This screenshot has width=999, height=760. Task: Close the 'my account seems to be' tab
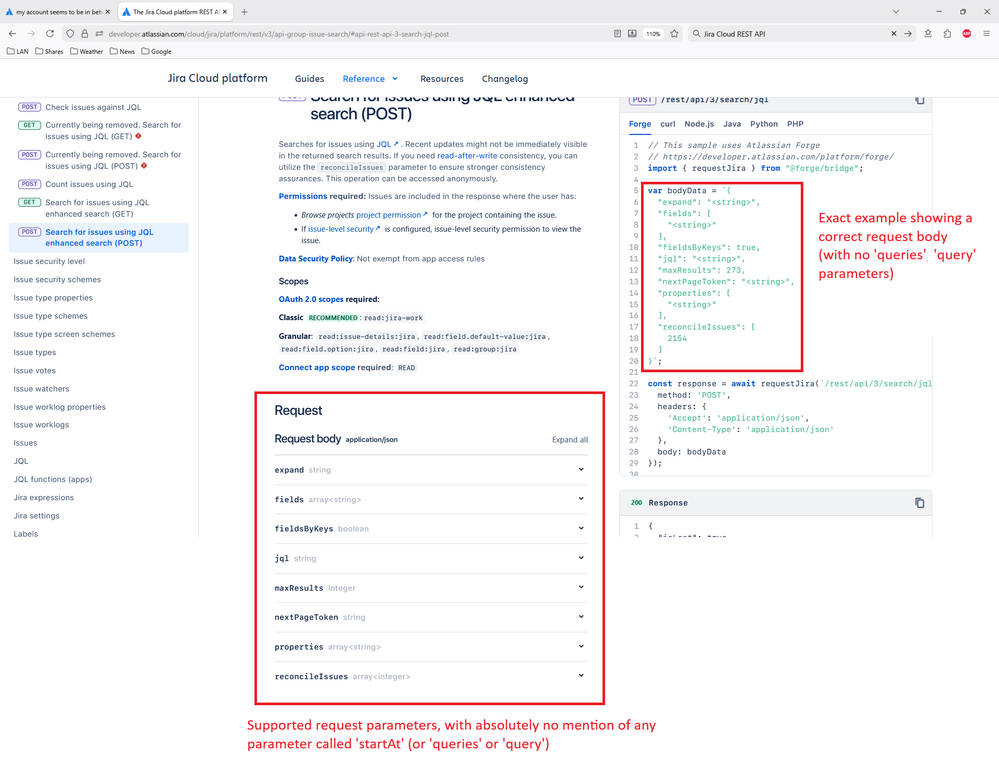coord(108,11)
